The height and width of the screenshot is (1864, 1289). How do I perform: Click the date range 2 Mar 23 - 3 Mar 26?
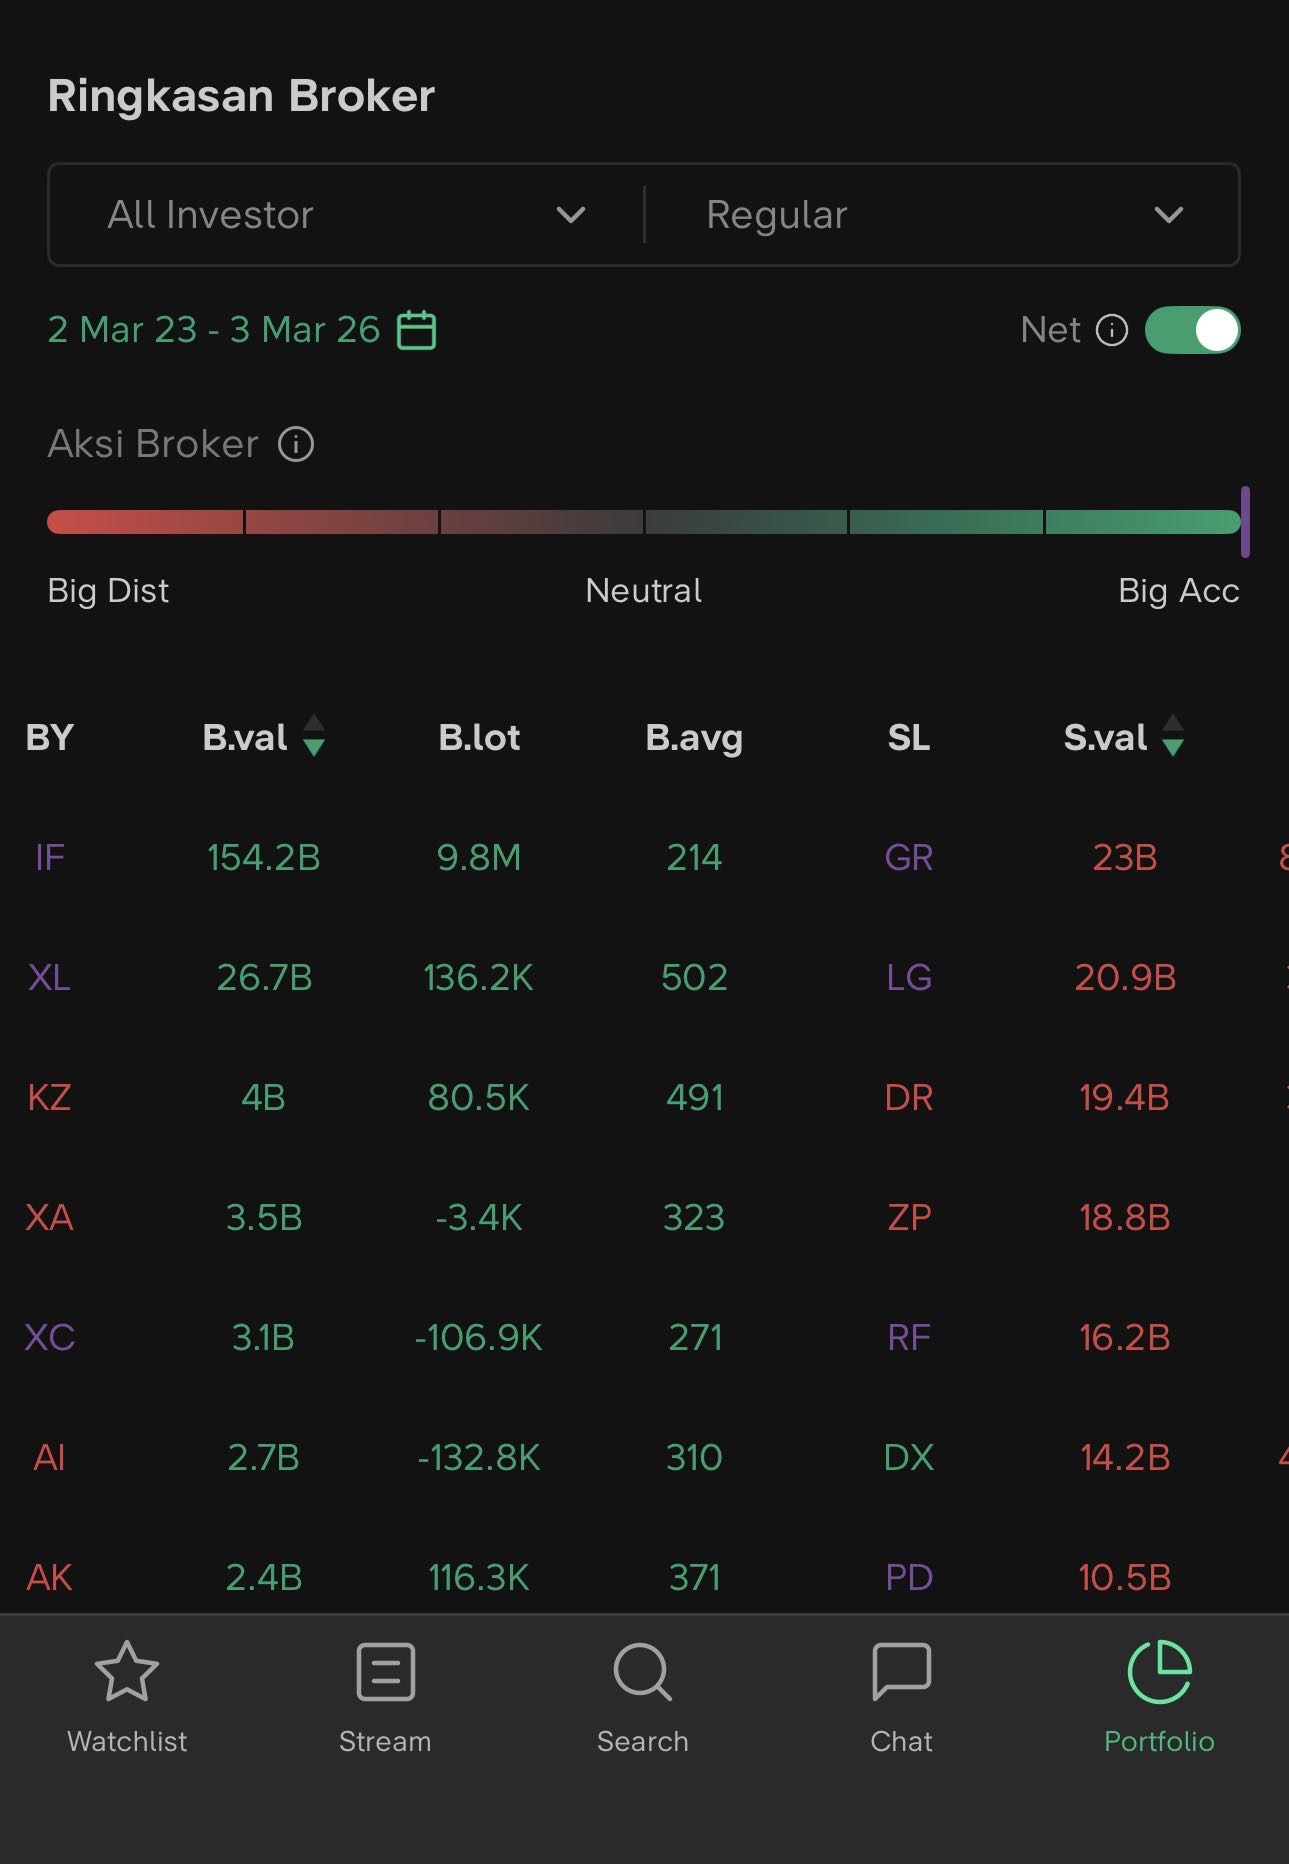214,330
